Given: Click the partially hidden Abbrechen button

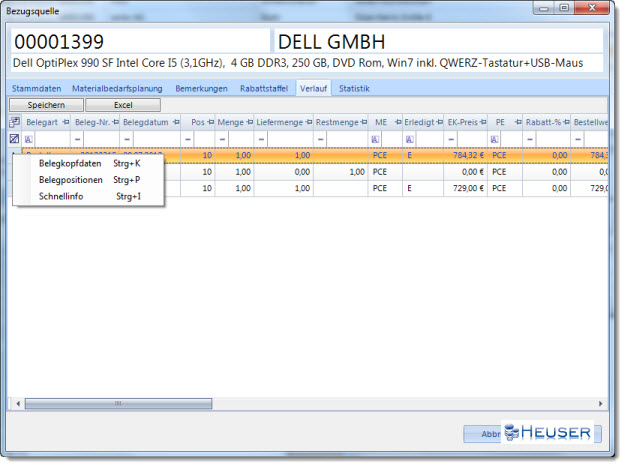Looking at the screenshot, I should (483, 434).
